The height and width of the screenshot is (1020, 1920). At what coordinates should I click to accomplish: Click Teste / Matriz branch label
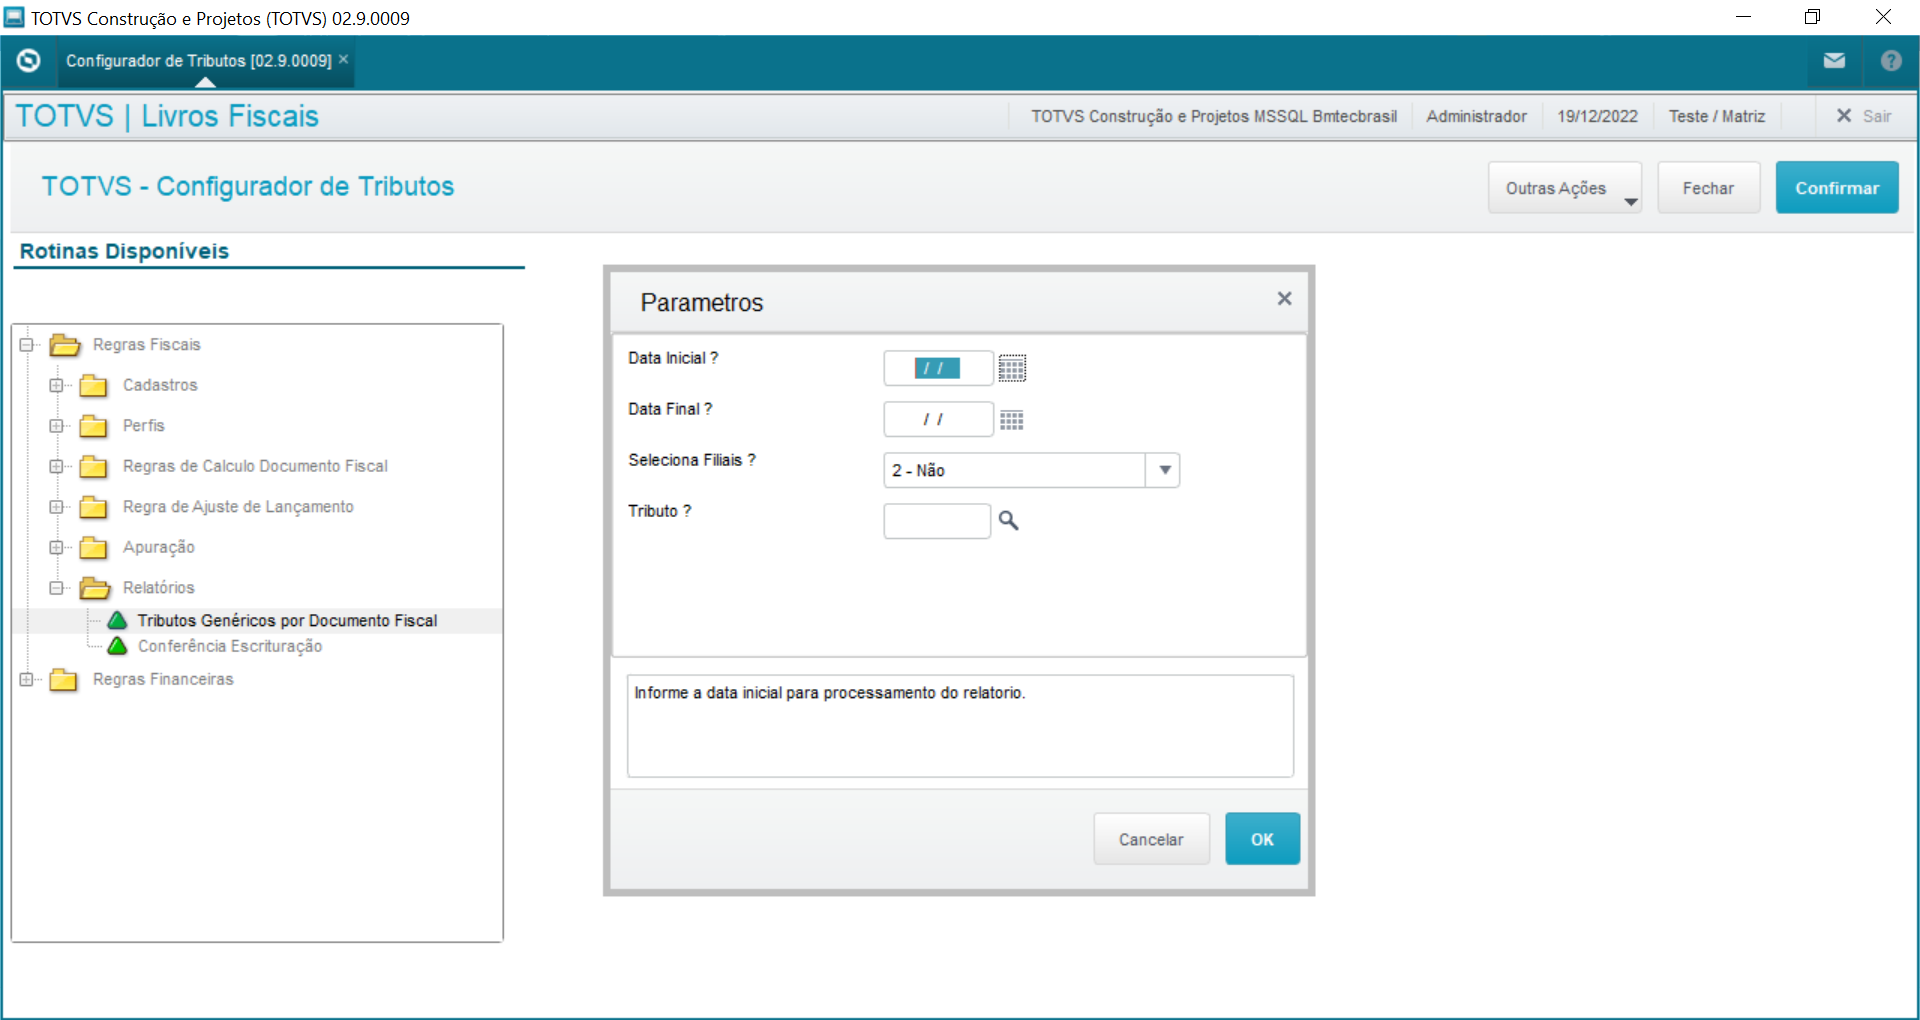(1717, 116)
